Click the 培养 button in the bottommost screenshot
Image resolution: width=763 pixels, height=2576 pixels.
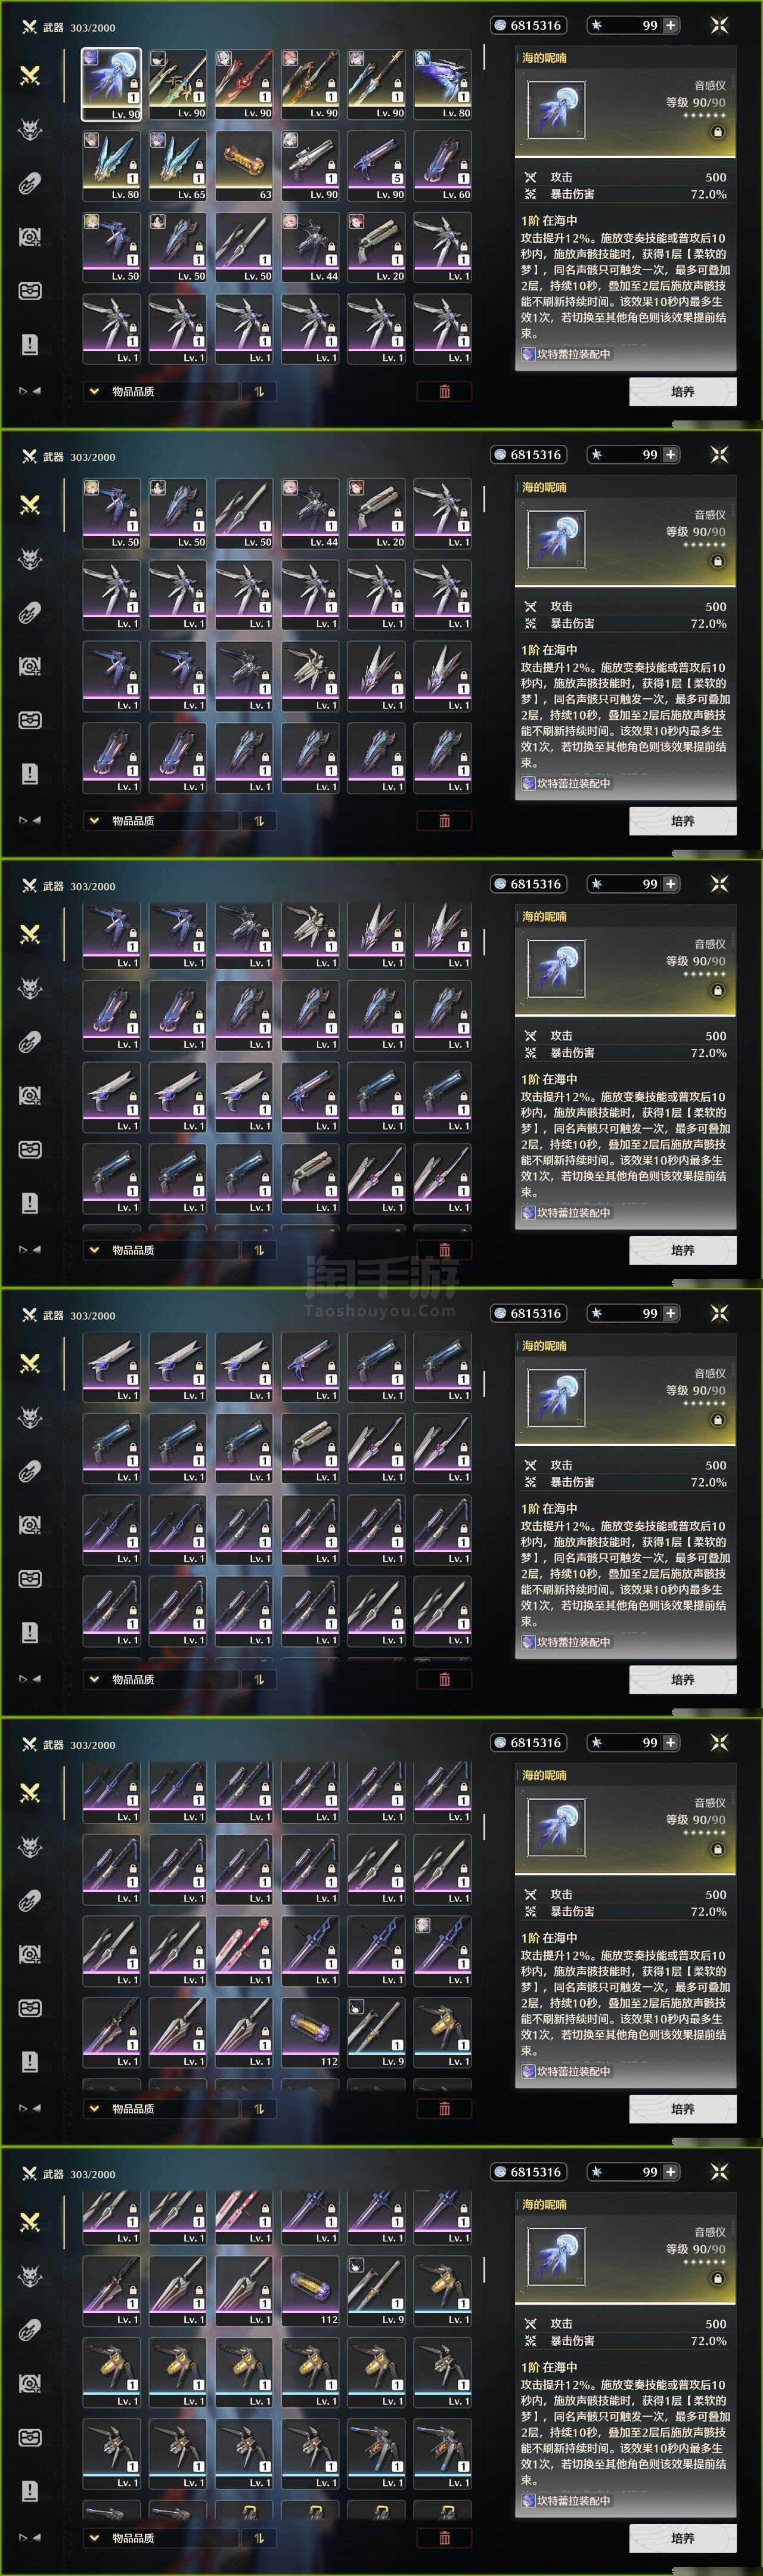[683, 2537]
